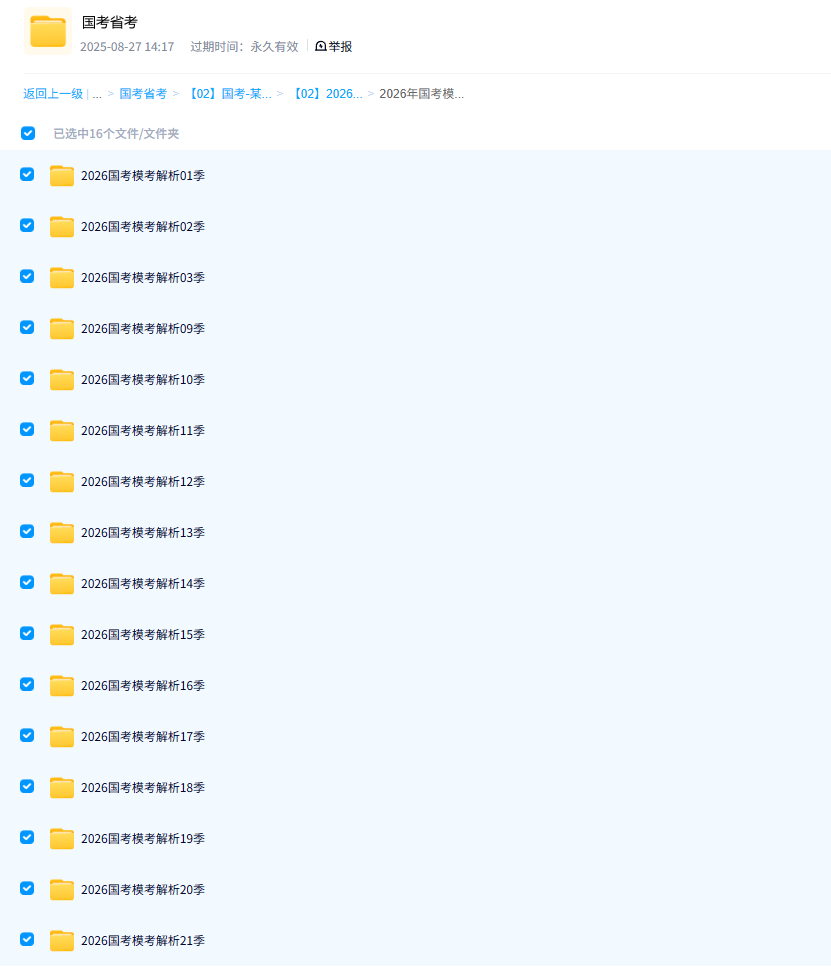This screenshot has width=831, height=967.
Task: Click folder name 2026国考模考解析18季
Action: coord(143,788)
